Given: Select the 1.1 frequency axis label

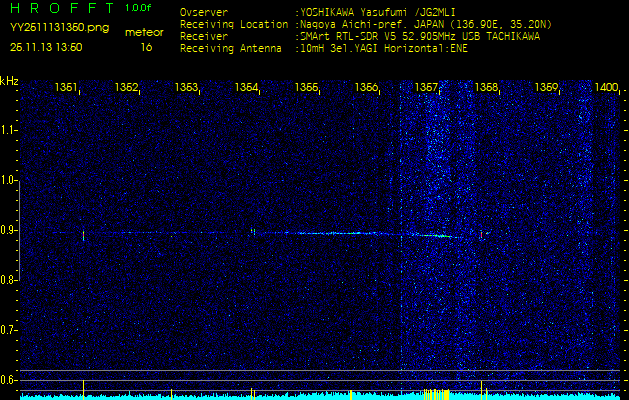Looking at the screenshot, I should [9, 130].
